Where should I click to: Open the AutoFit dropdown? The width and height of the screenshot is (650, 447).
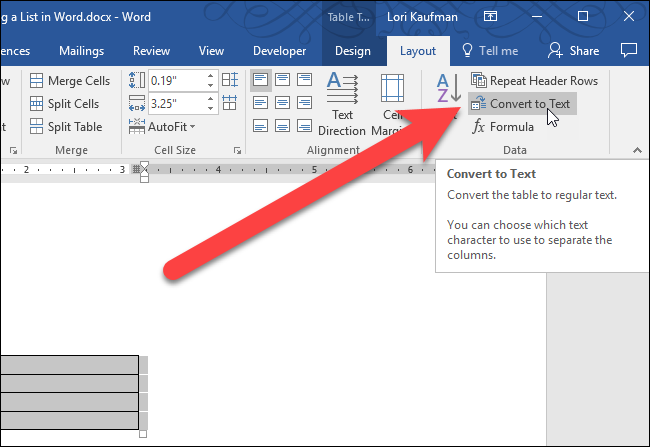(172, 127)
